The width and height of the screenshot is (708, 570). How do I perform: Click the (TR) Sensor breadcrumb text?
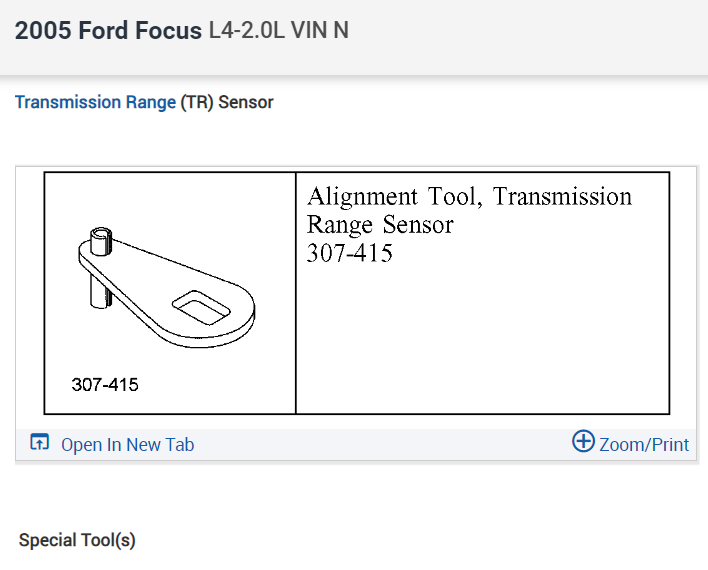[x=227, y=102]
